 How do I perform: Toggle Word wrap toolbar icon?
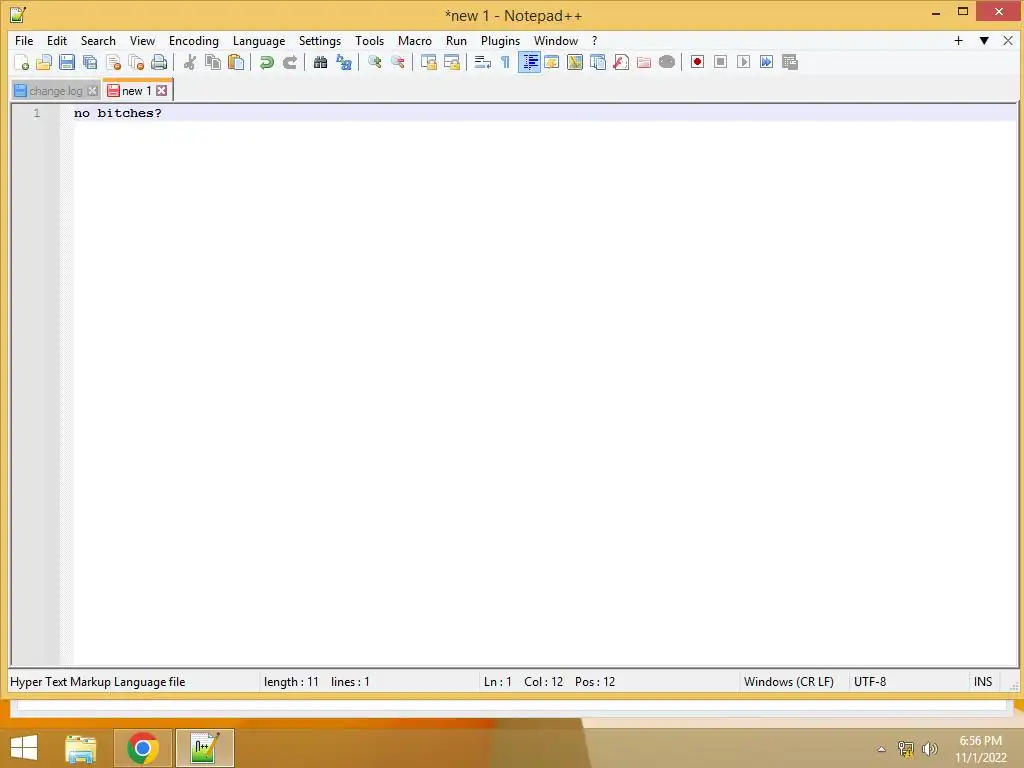point(483,62)
